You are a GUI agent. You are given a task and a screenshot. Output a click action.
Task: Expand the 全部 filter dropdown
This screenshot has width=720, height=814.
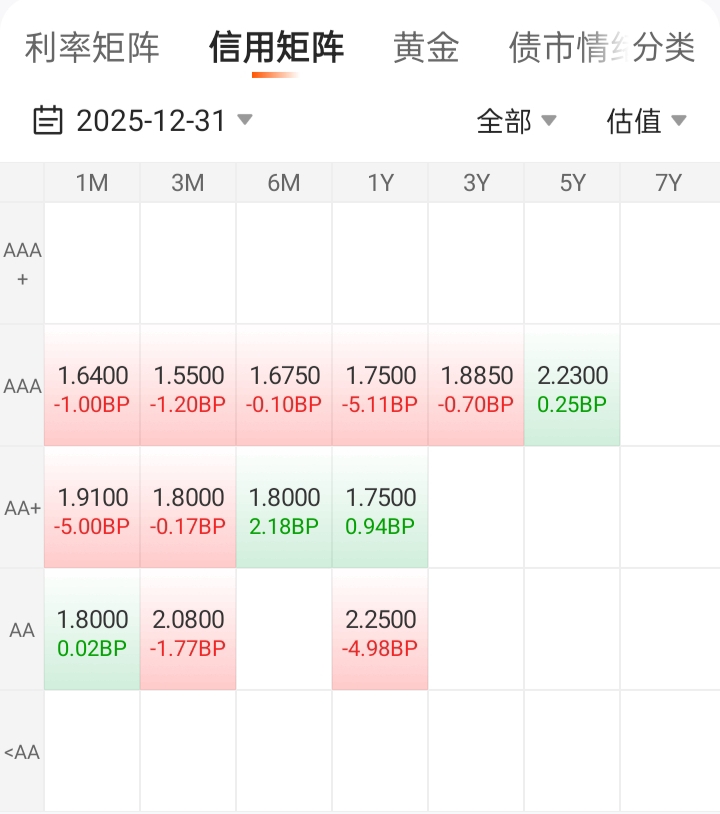pyautogui.click(x=516, y=121)
